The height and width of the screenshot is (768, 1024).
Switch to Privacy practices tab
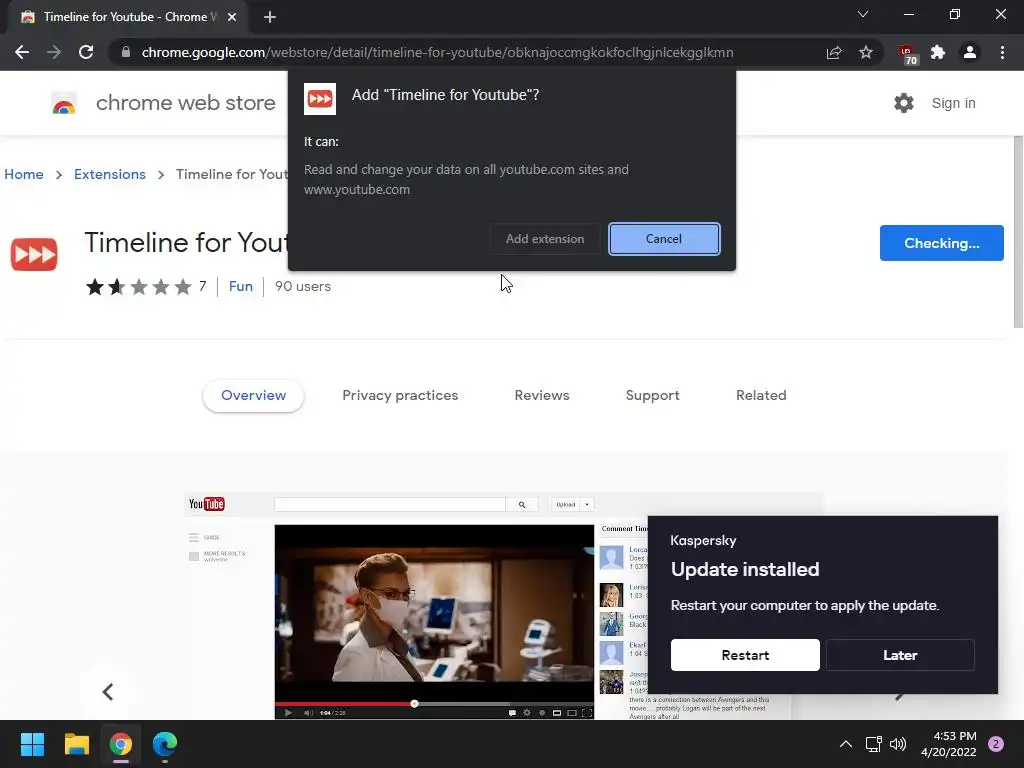400,396
